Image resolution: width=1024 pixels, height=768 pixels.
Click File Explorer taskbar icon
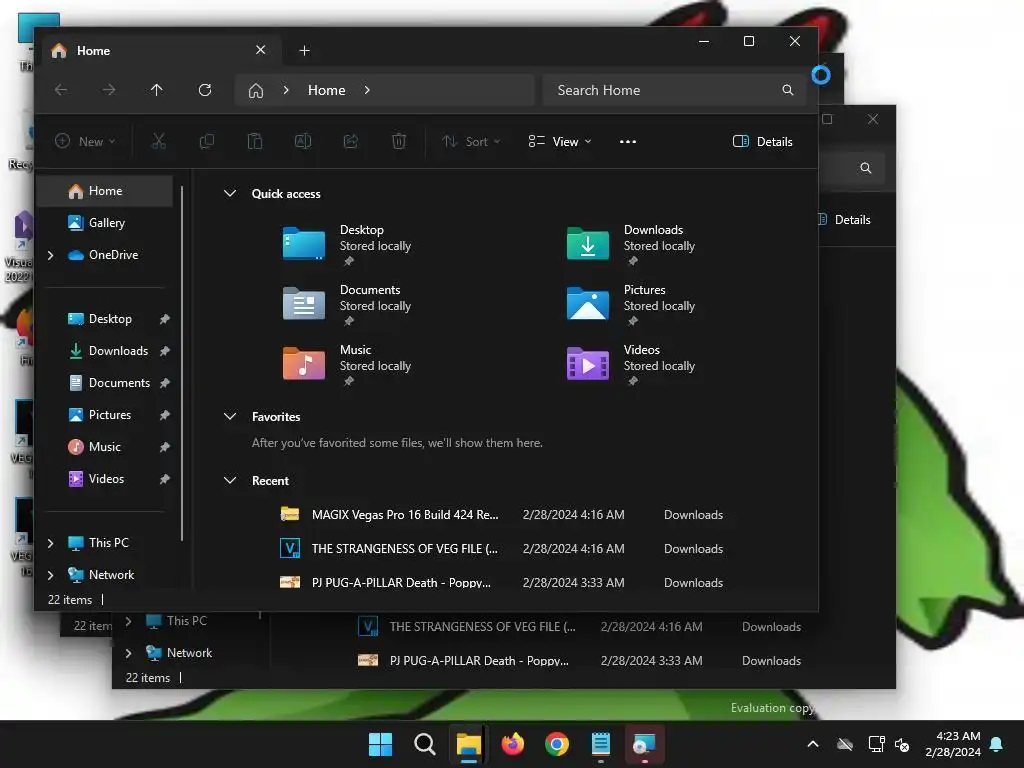coord(469,744)
